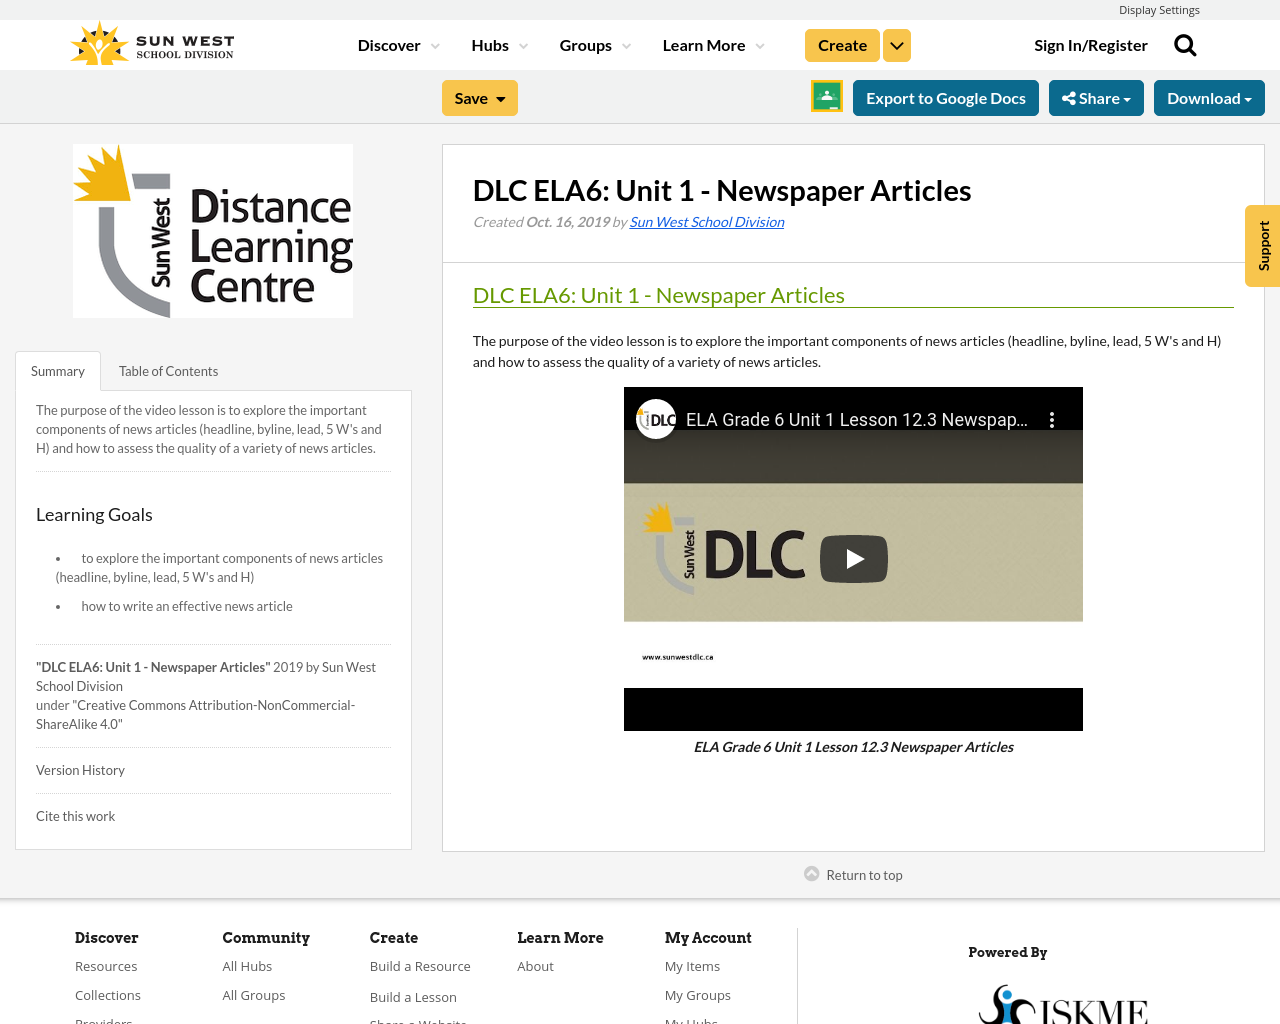Viewport: 1280px width, 1024px height.
Task: Click the Distance Learning Centre logo
Action: (213, 230)
